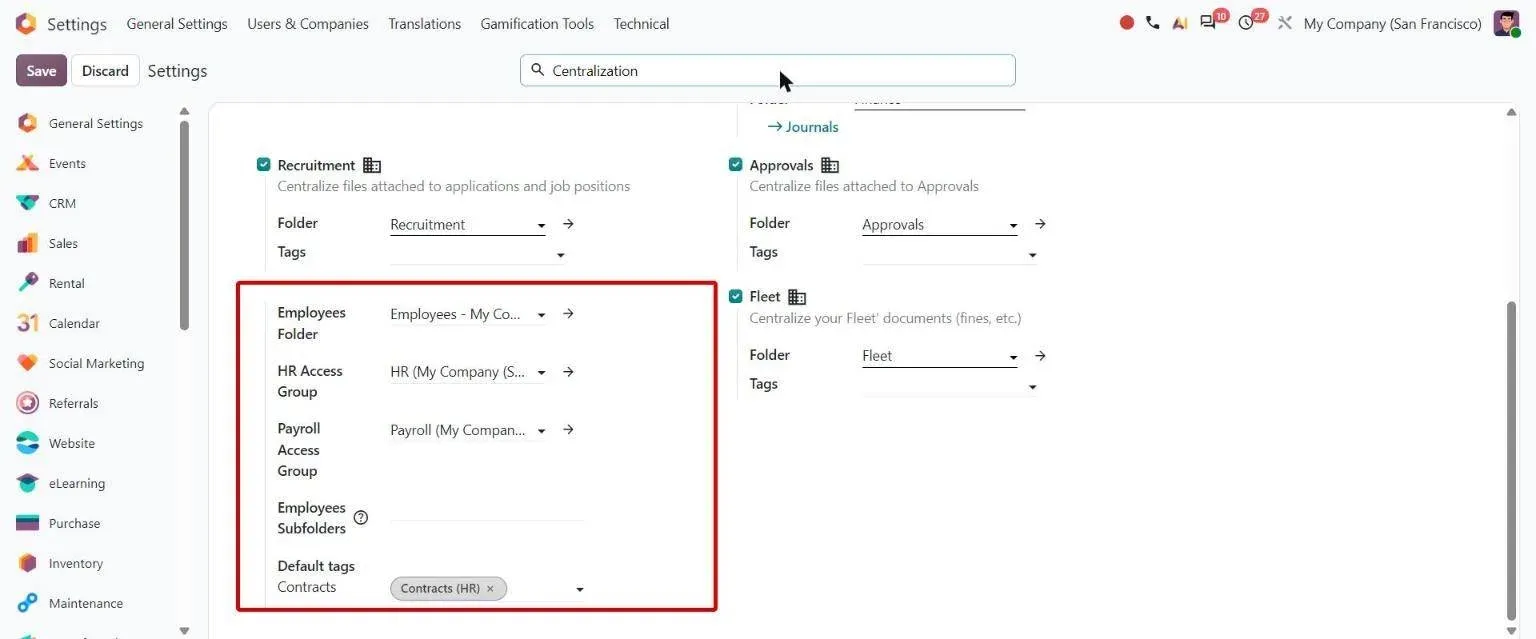Open the Approvals folder external link arrow
This screenshot has height=639, width=1536.
[1040, 224]
